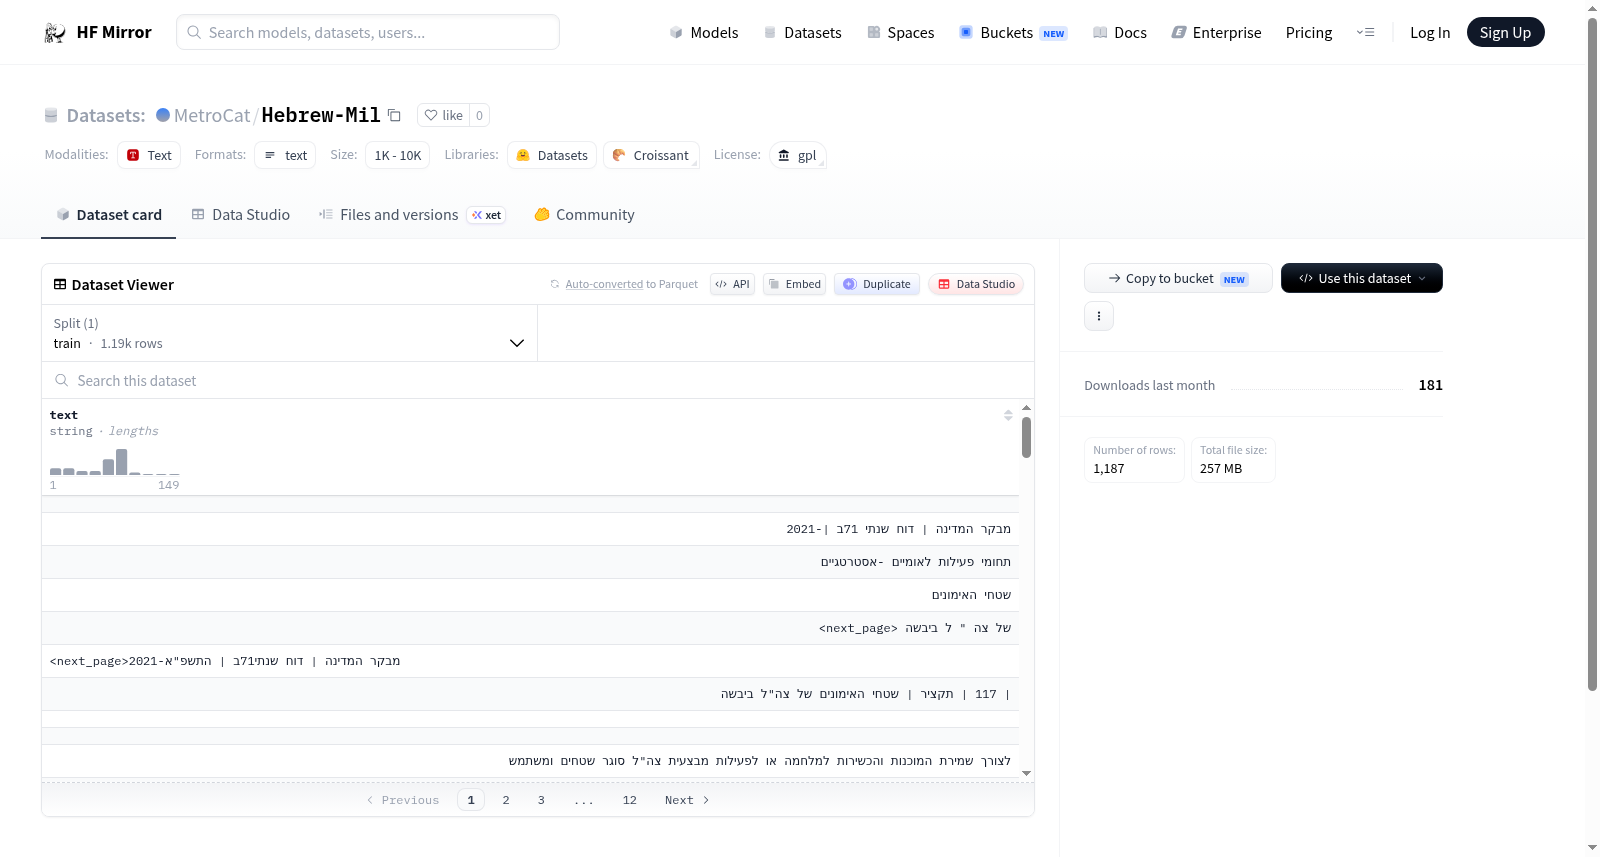Click the Text modality tag icon
Image resolution: width=1600 pixels, height=857 pixels.
(133, 155)
